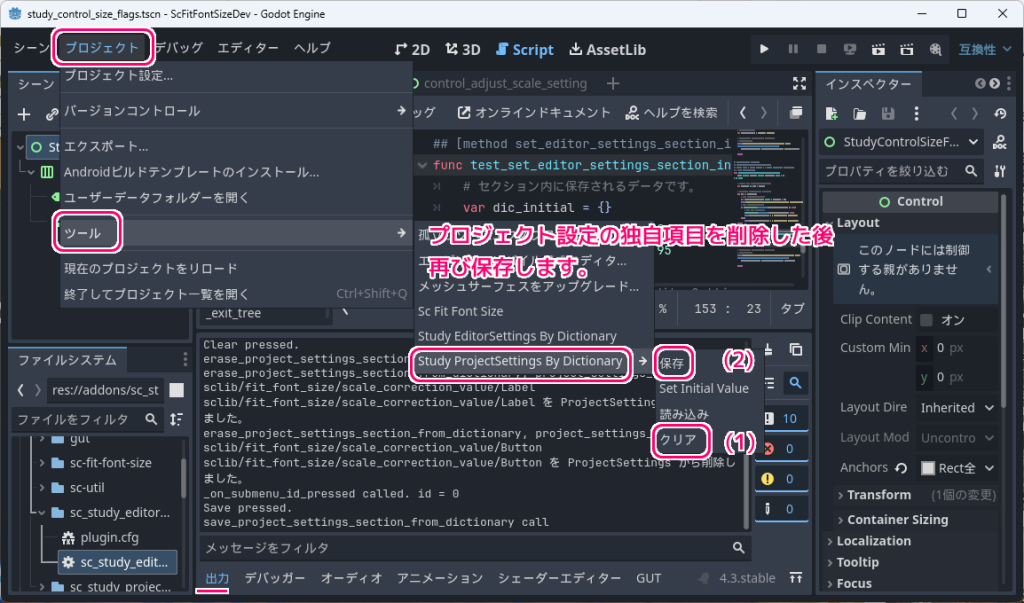Open the エディター menu
Viewport: 1024px width, 603px height.
point(250,48)
